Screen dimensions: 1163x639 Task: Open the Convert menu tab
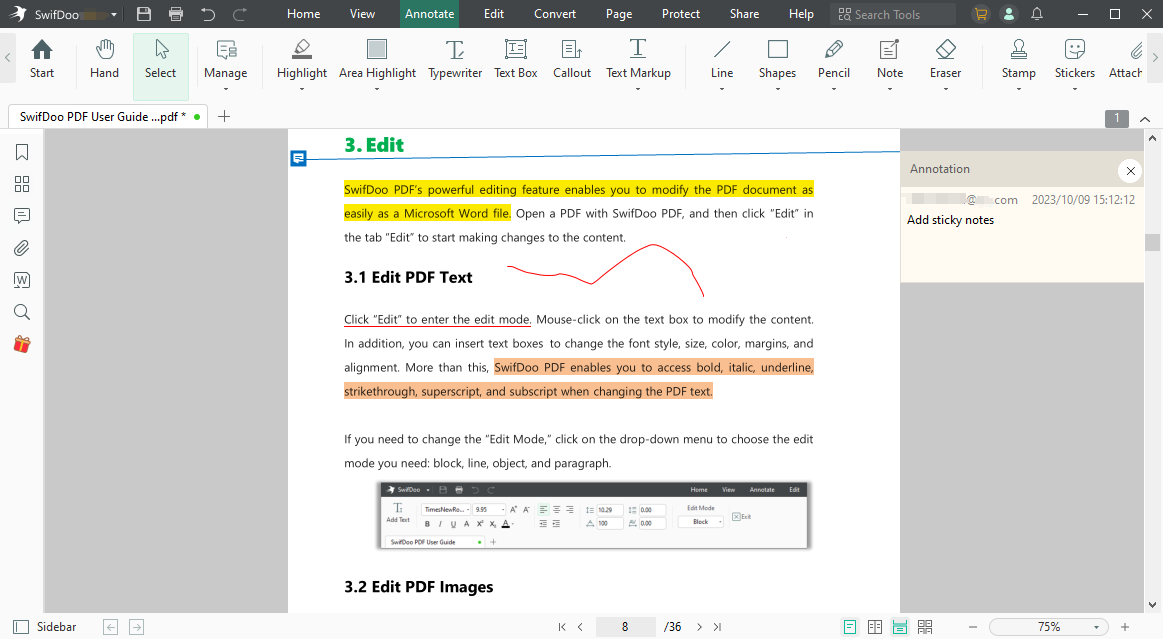click(555, 14)
